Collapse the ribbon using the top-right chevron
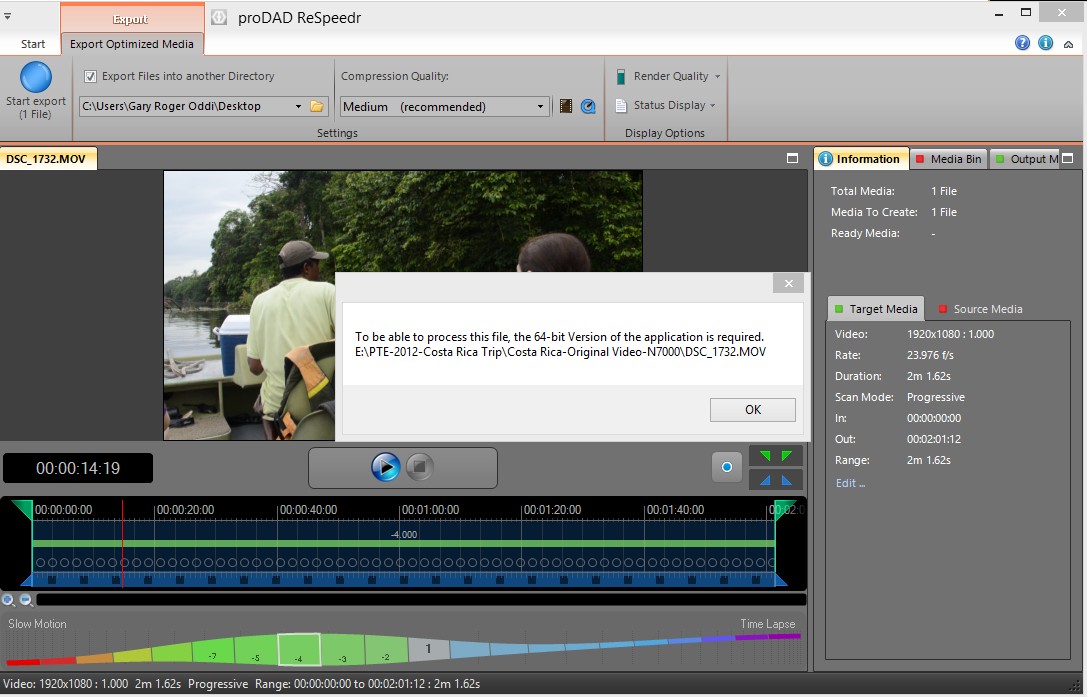 pos(1069,44)
